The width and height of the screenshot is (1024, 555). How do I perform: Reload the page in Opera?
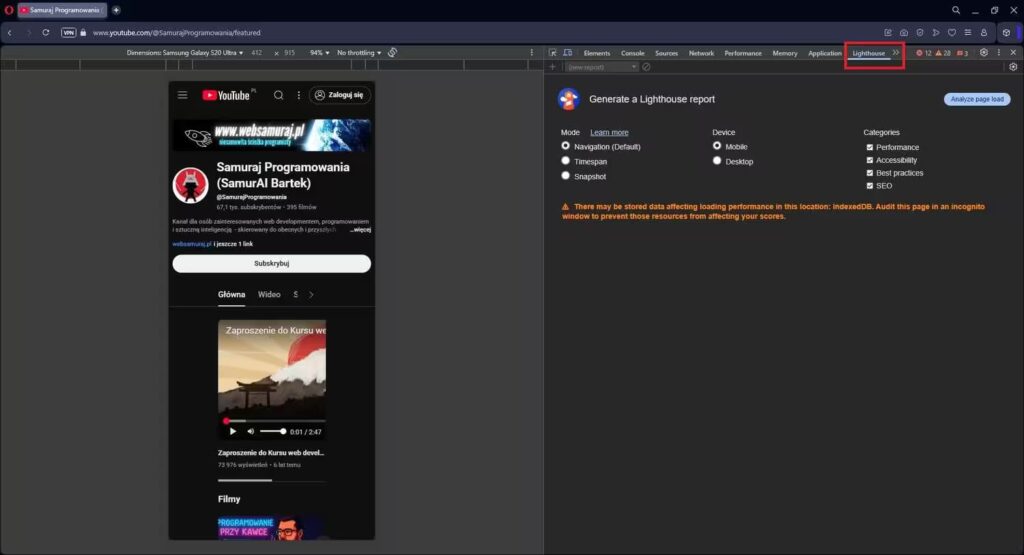46,33
